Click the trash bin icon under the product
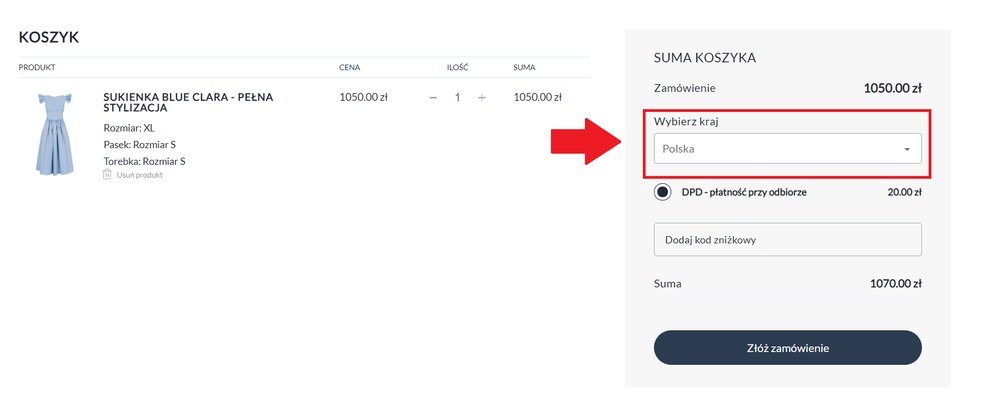Viewport: 1000px width, 405px height. pyautogui.click(x=107, y=174)
